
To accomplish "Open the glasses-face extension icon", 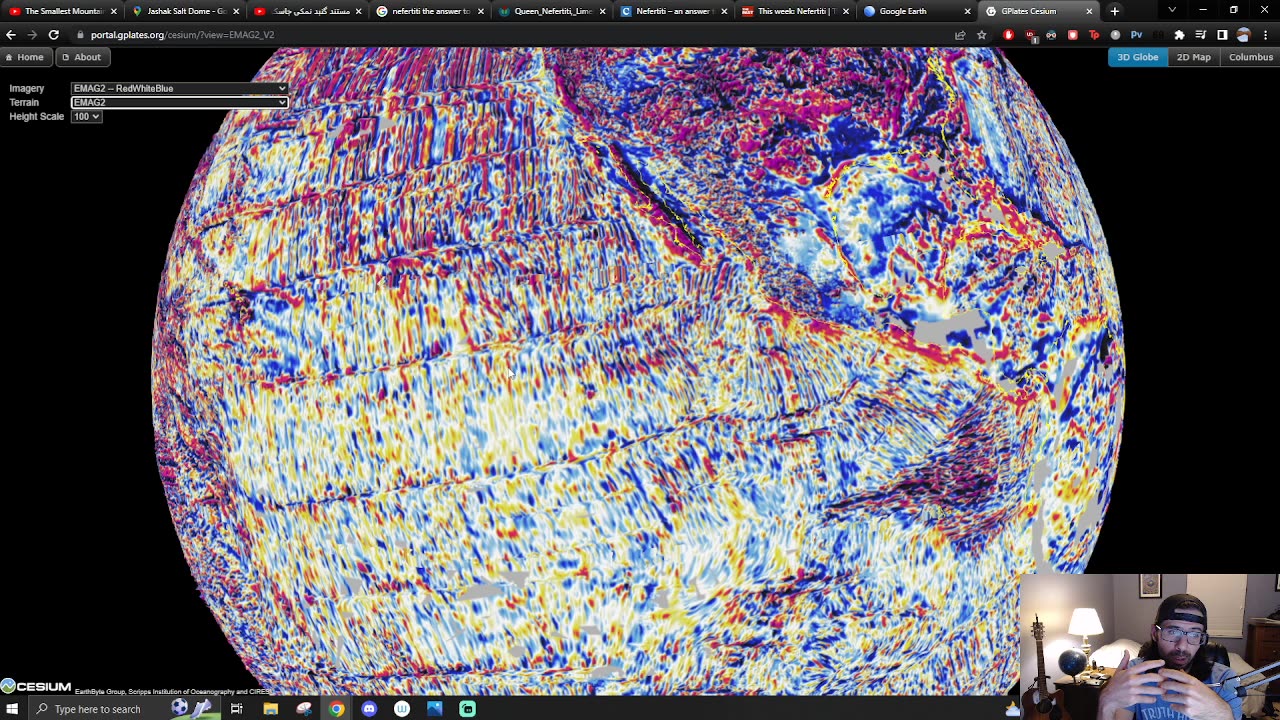I will [x=1051, y=35].
